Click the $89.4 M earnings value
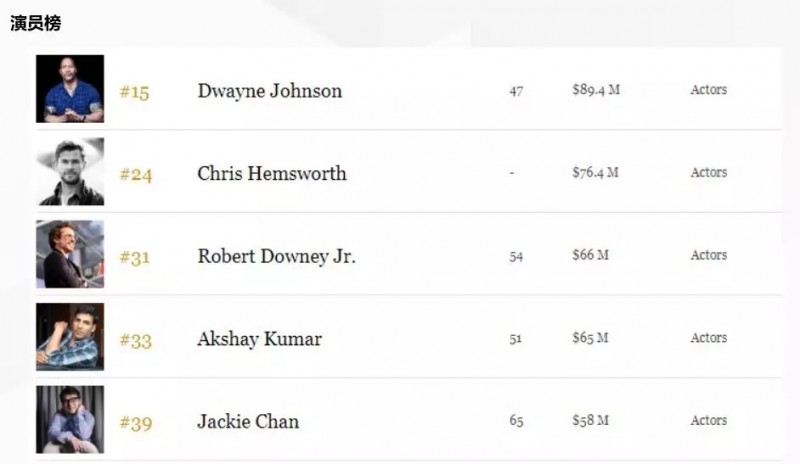 pos(596,90)
